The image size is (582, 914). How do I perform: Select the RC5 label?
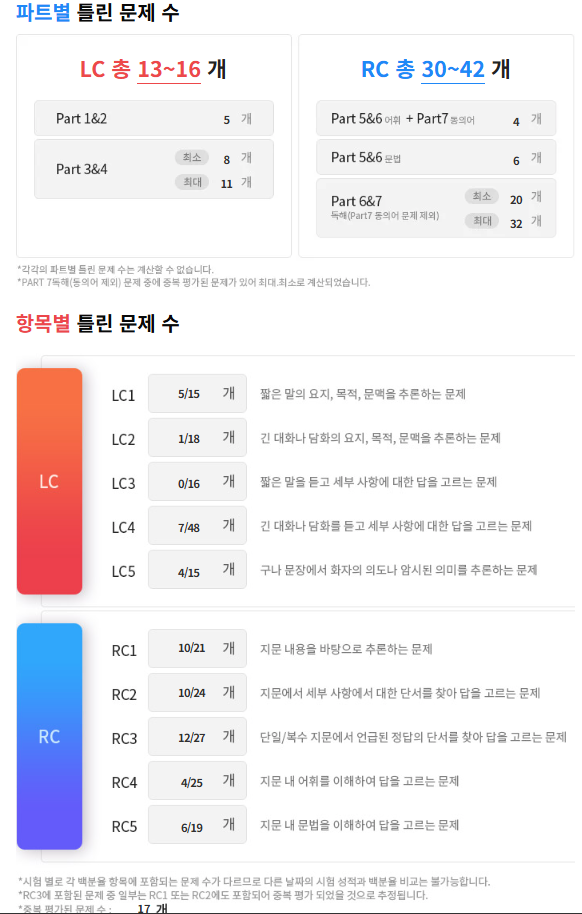124,827
